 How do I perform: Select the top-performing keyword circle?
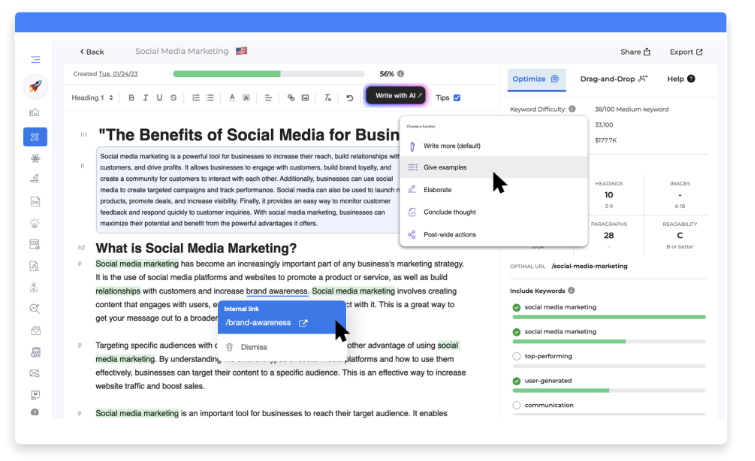[x=517, y=356]
